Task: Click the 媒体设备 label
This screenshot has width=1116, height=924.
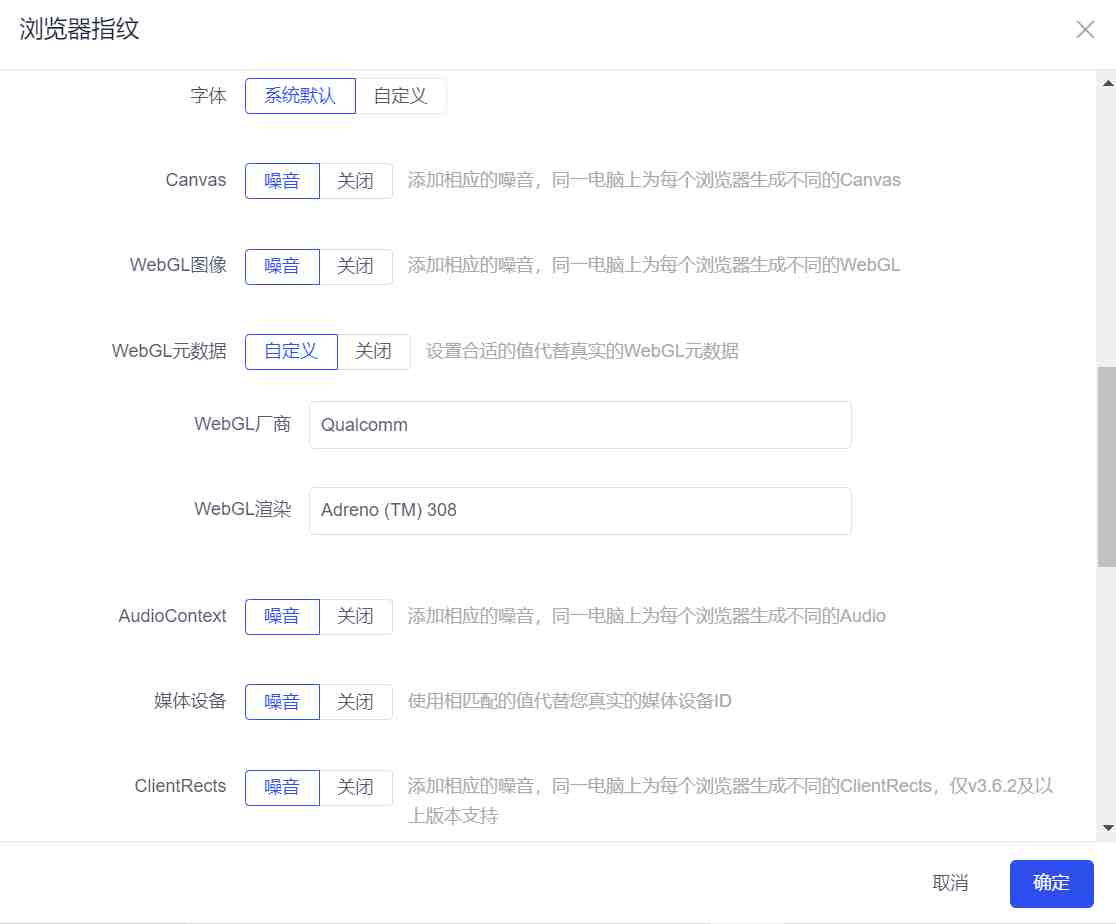Action: [x=190, y=701]
